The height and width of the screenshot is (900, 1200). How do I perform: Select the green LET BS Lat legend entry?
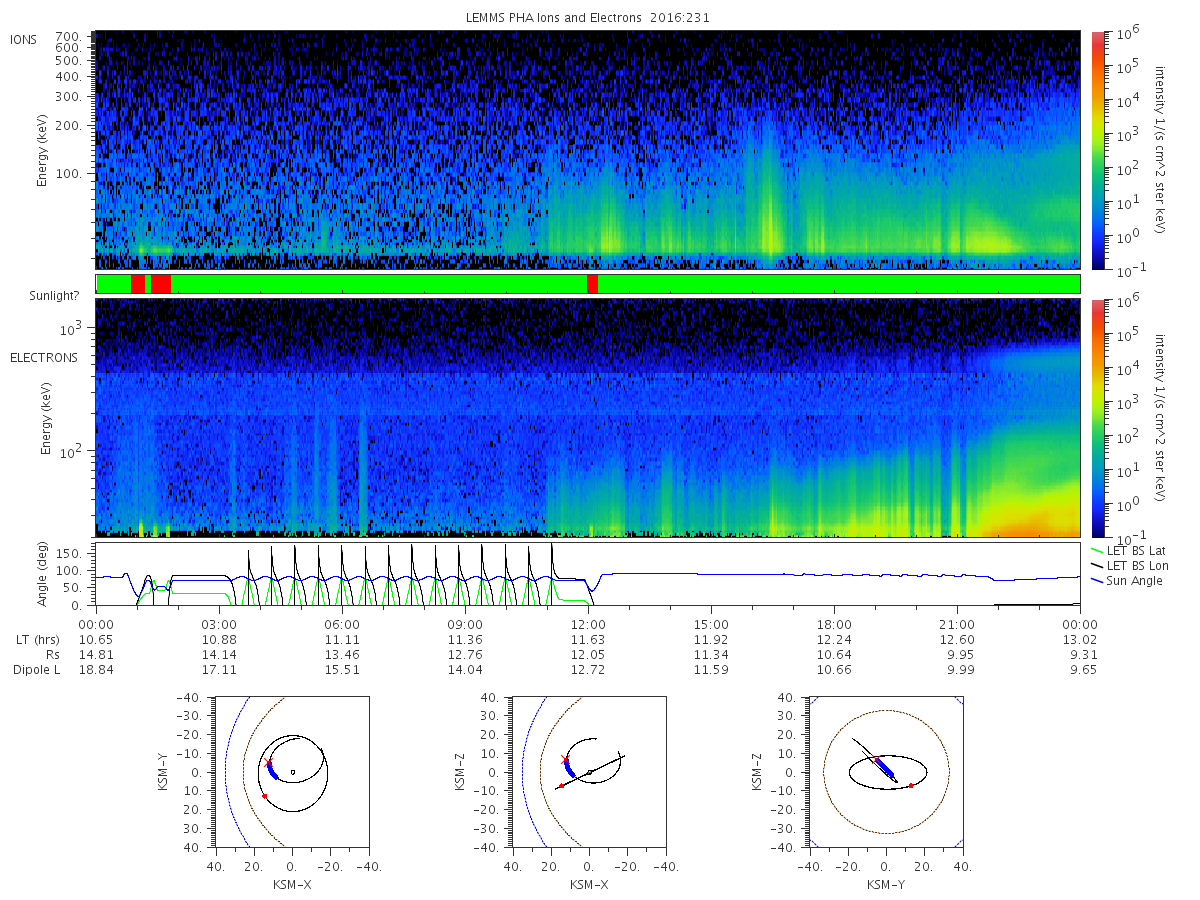click(x=1134, y=550)
